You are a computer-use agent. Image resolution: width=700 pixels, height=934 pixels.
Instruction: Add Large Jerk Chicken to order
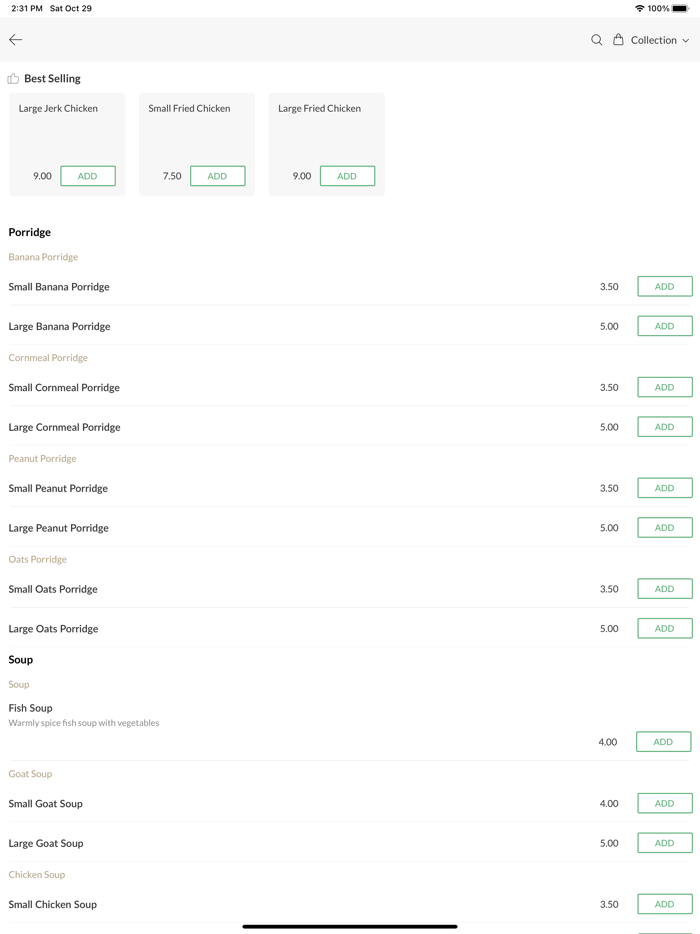pyautogui.click(x=88, y=176)
